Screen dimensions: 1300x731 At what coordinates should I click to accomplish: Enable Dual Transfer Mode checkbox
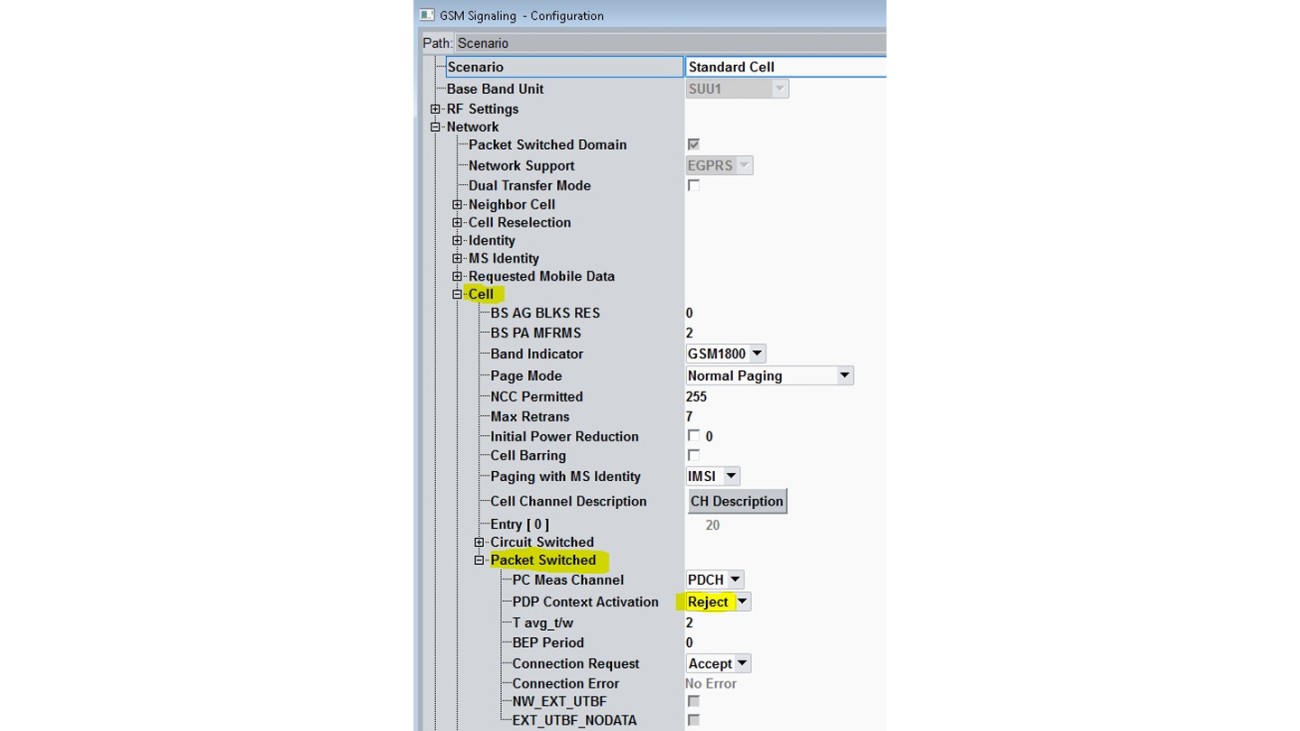(x=693, y=185)
